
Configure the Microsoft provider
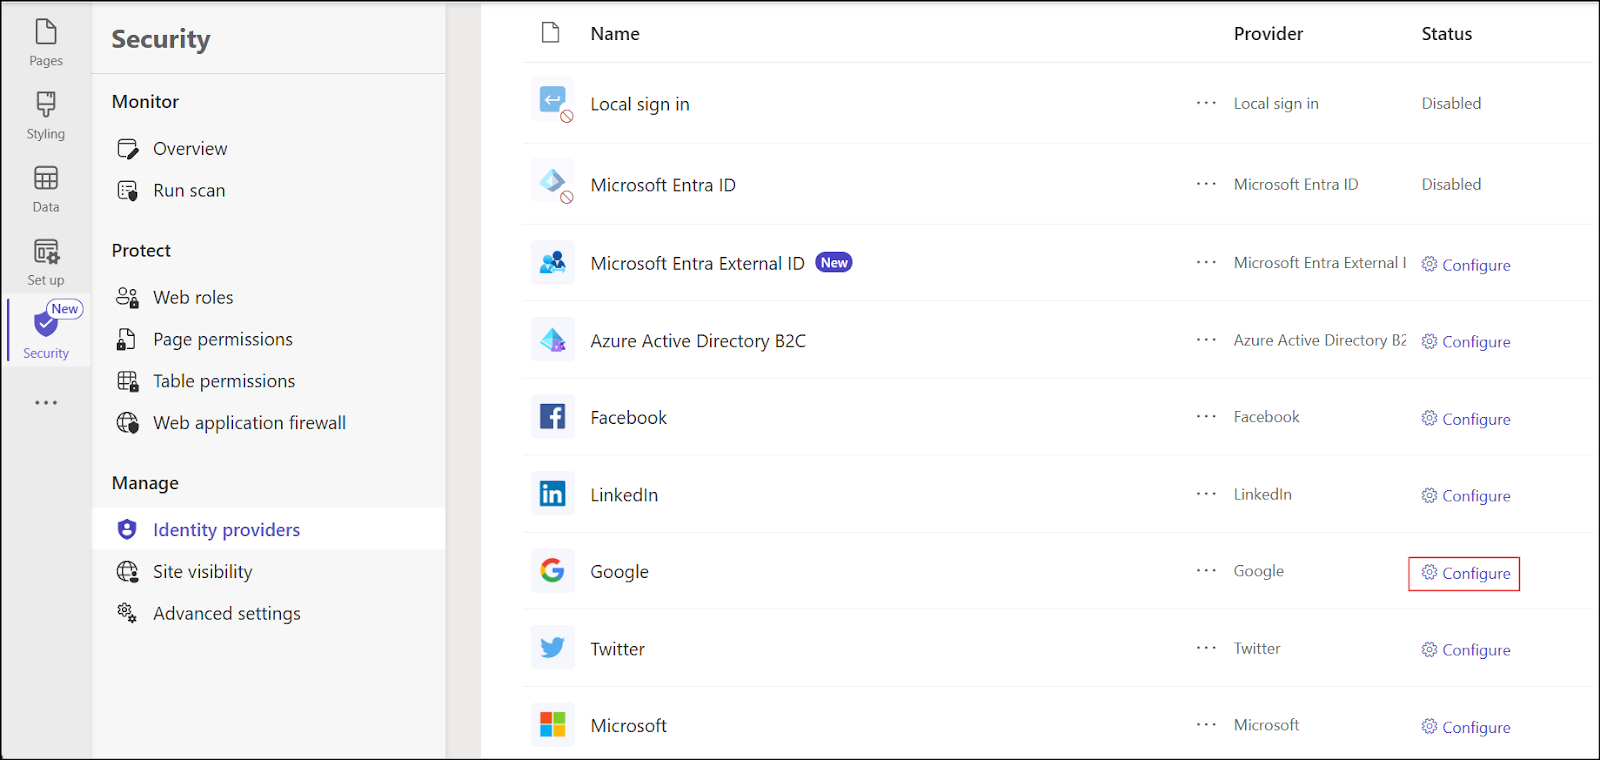tap(1466, 727)
